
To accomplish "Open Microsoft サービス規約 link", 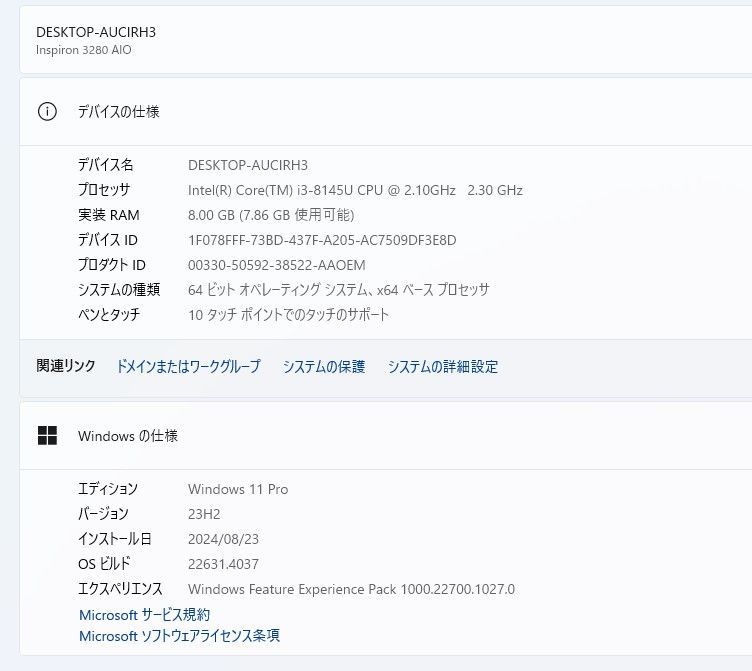I will pos(144,614).
